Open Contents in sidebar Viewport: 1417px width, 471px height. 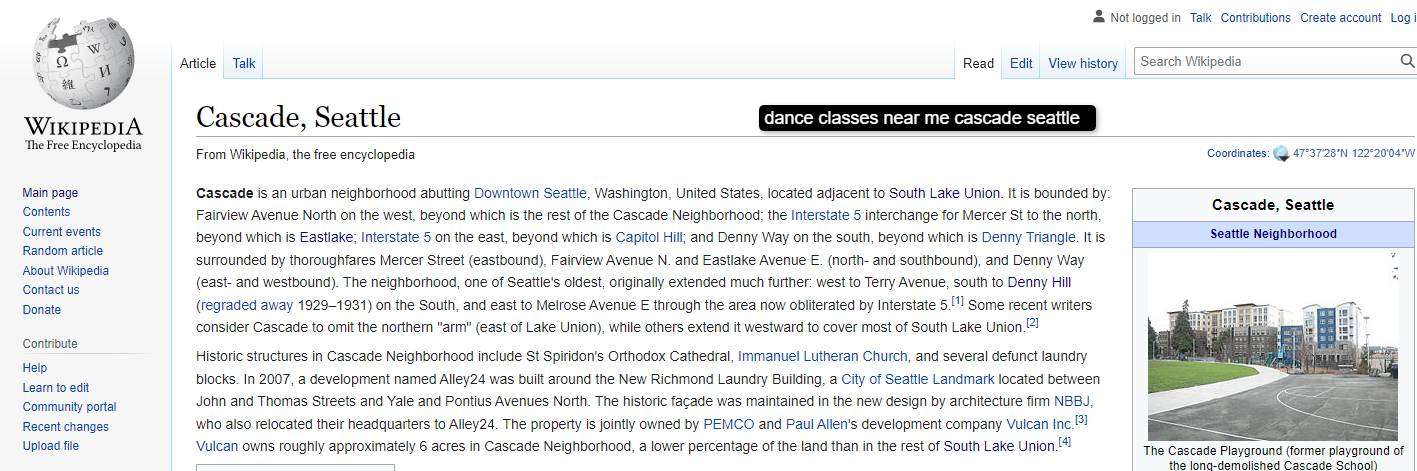[x=46, y=212]
